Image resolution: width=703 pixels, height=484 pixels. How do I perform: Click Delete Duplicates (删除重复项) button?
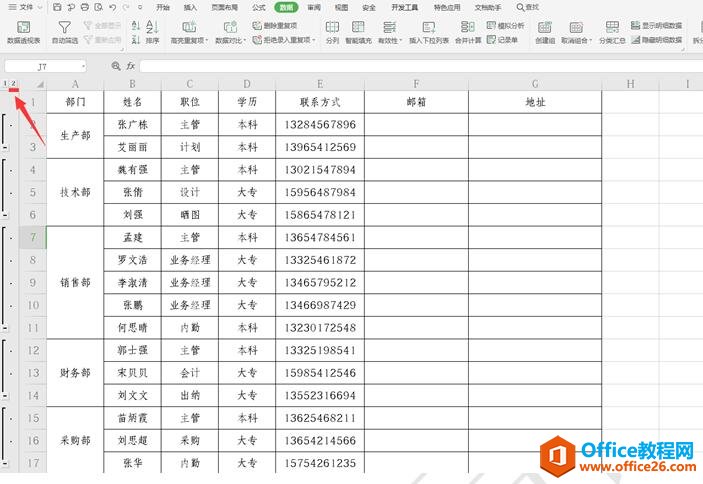[x=278, y=25]
